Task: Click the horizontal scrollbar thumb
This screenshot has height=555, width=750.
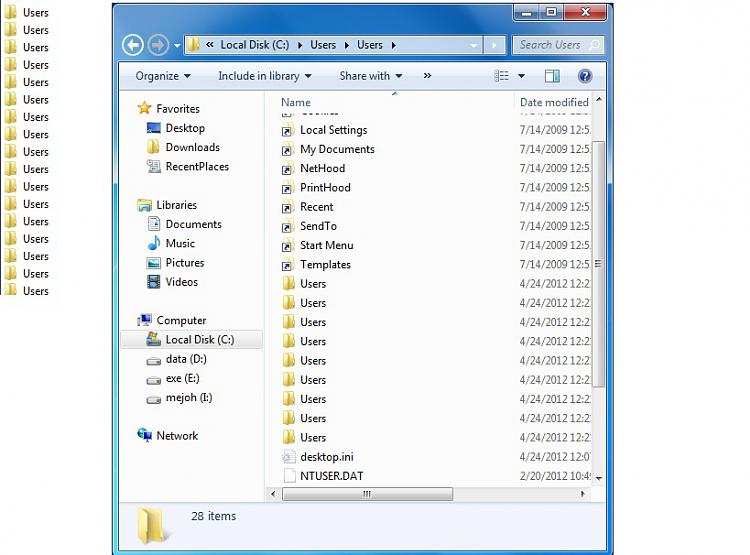Action: click(367, 494)
